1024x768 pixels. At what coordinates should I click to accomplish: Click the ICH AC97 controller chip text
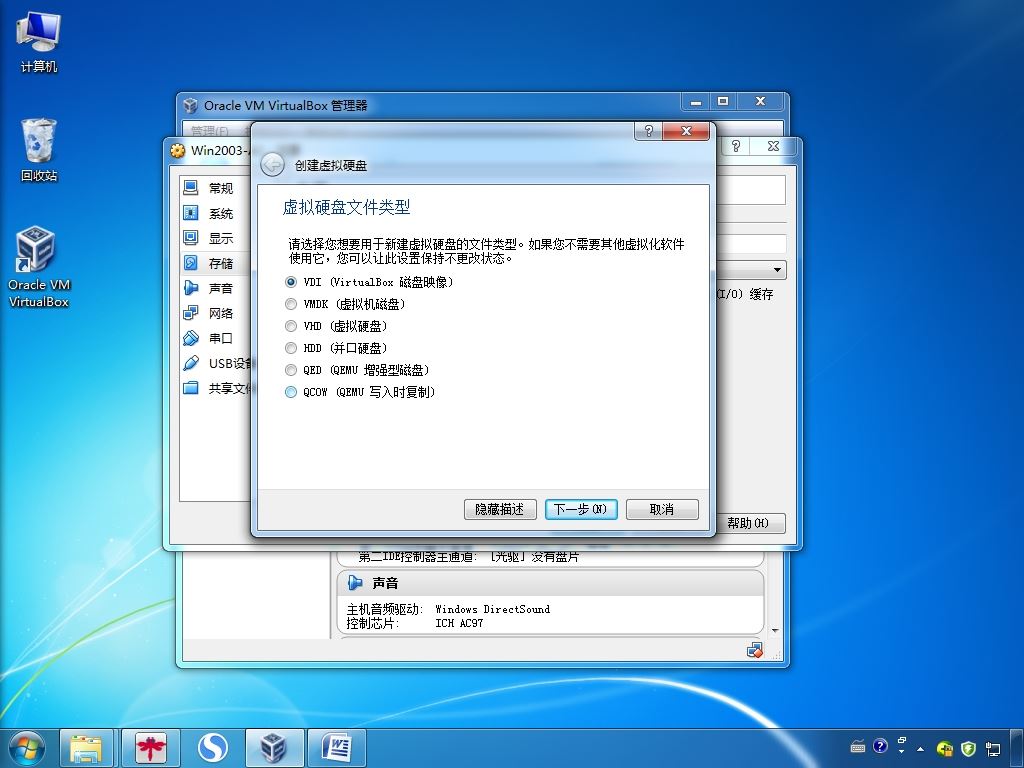[x=459, y=624]
